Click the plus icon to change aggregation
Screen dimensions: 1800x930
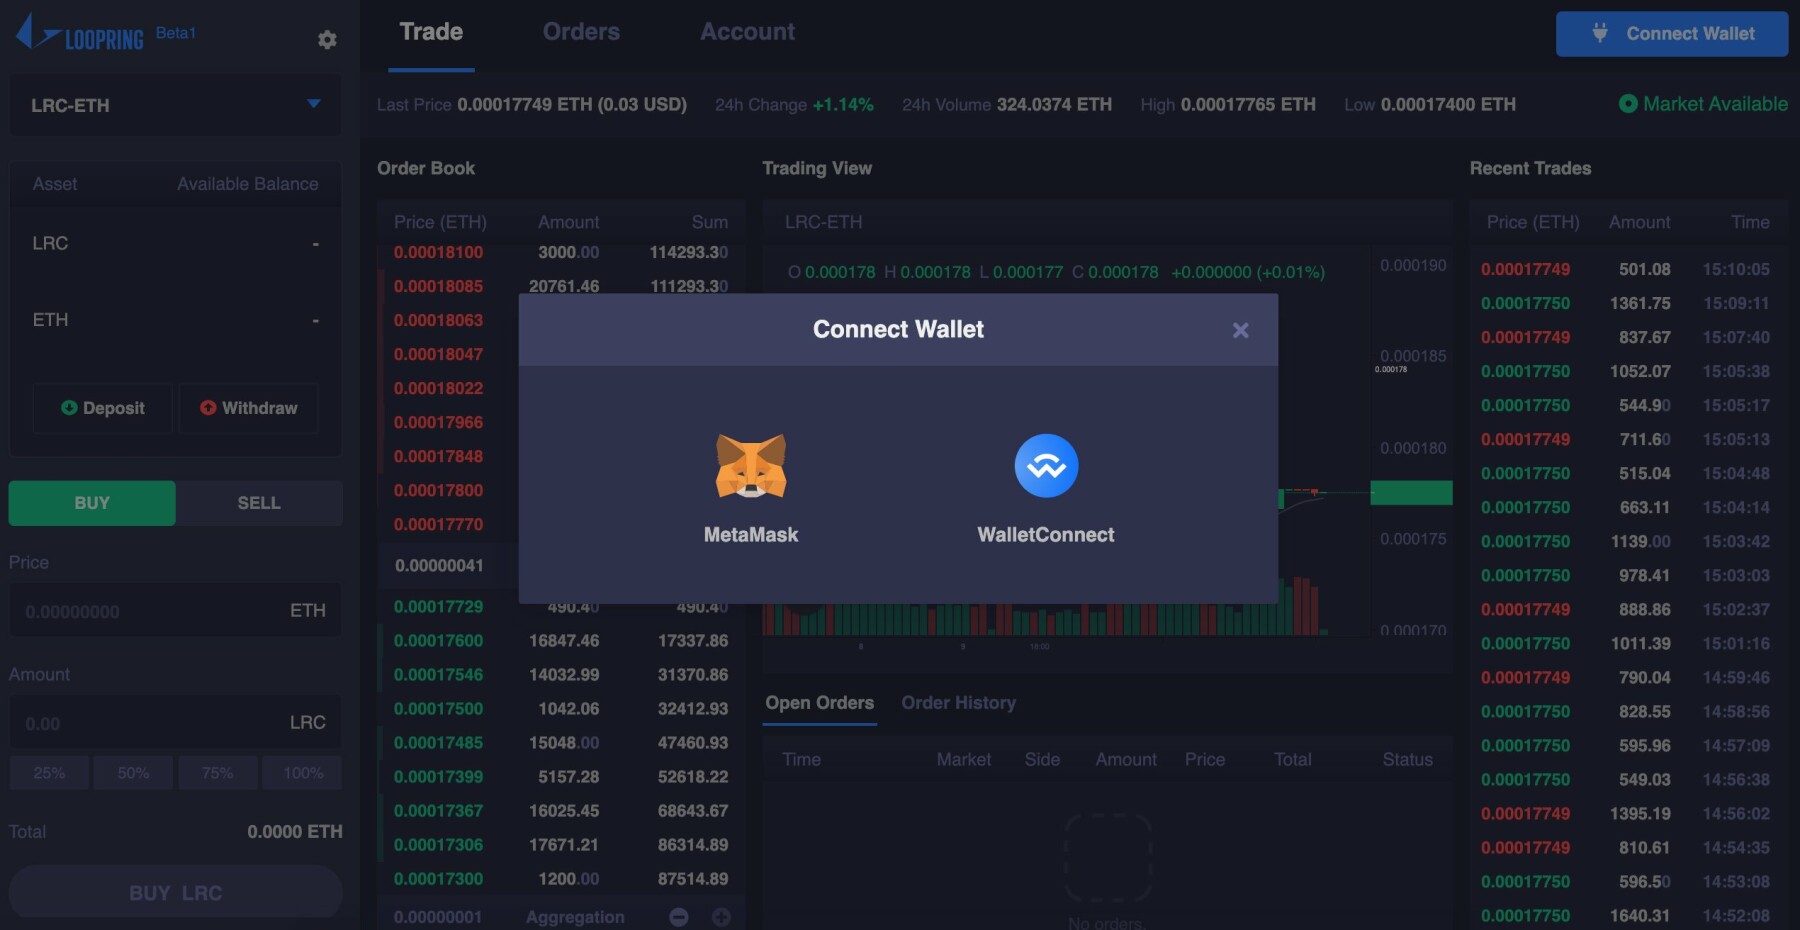pos(719,916)
